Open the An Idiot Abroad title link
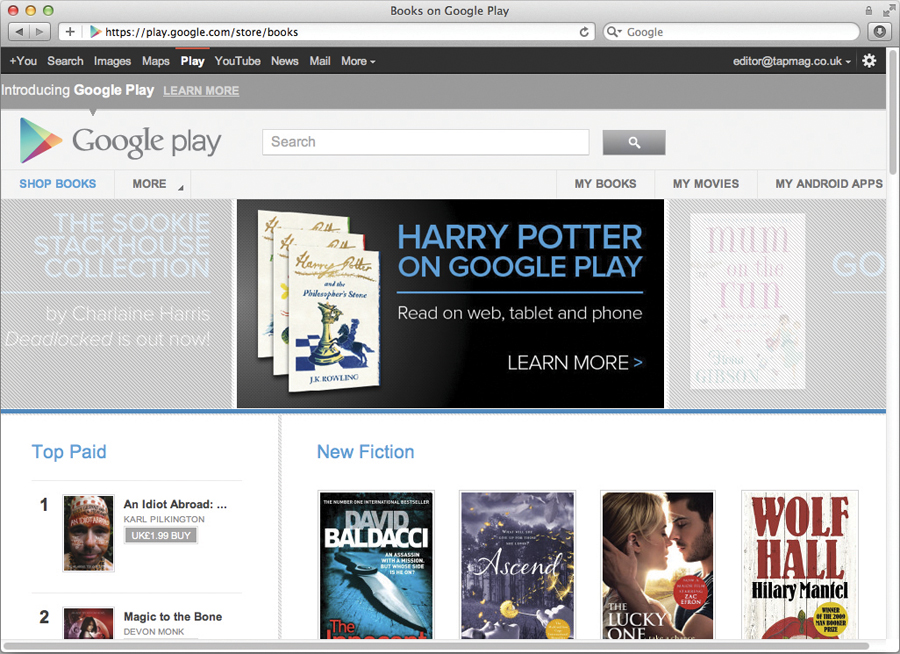 point(176,504)
